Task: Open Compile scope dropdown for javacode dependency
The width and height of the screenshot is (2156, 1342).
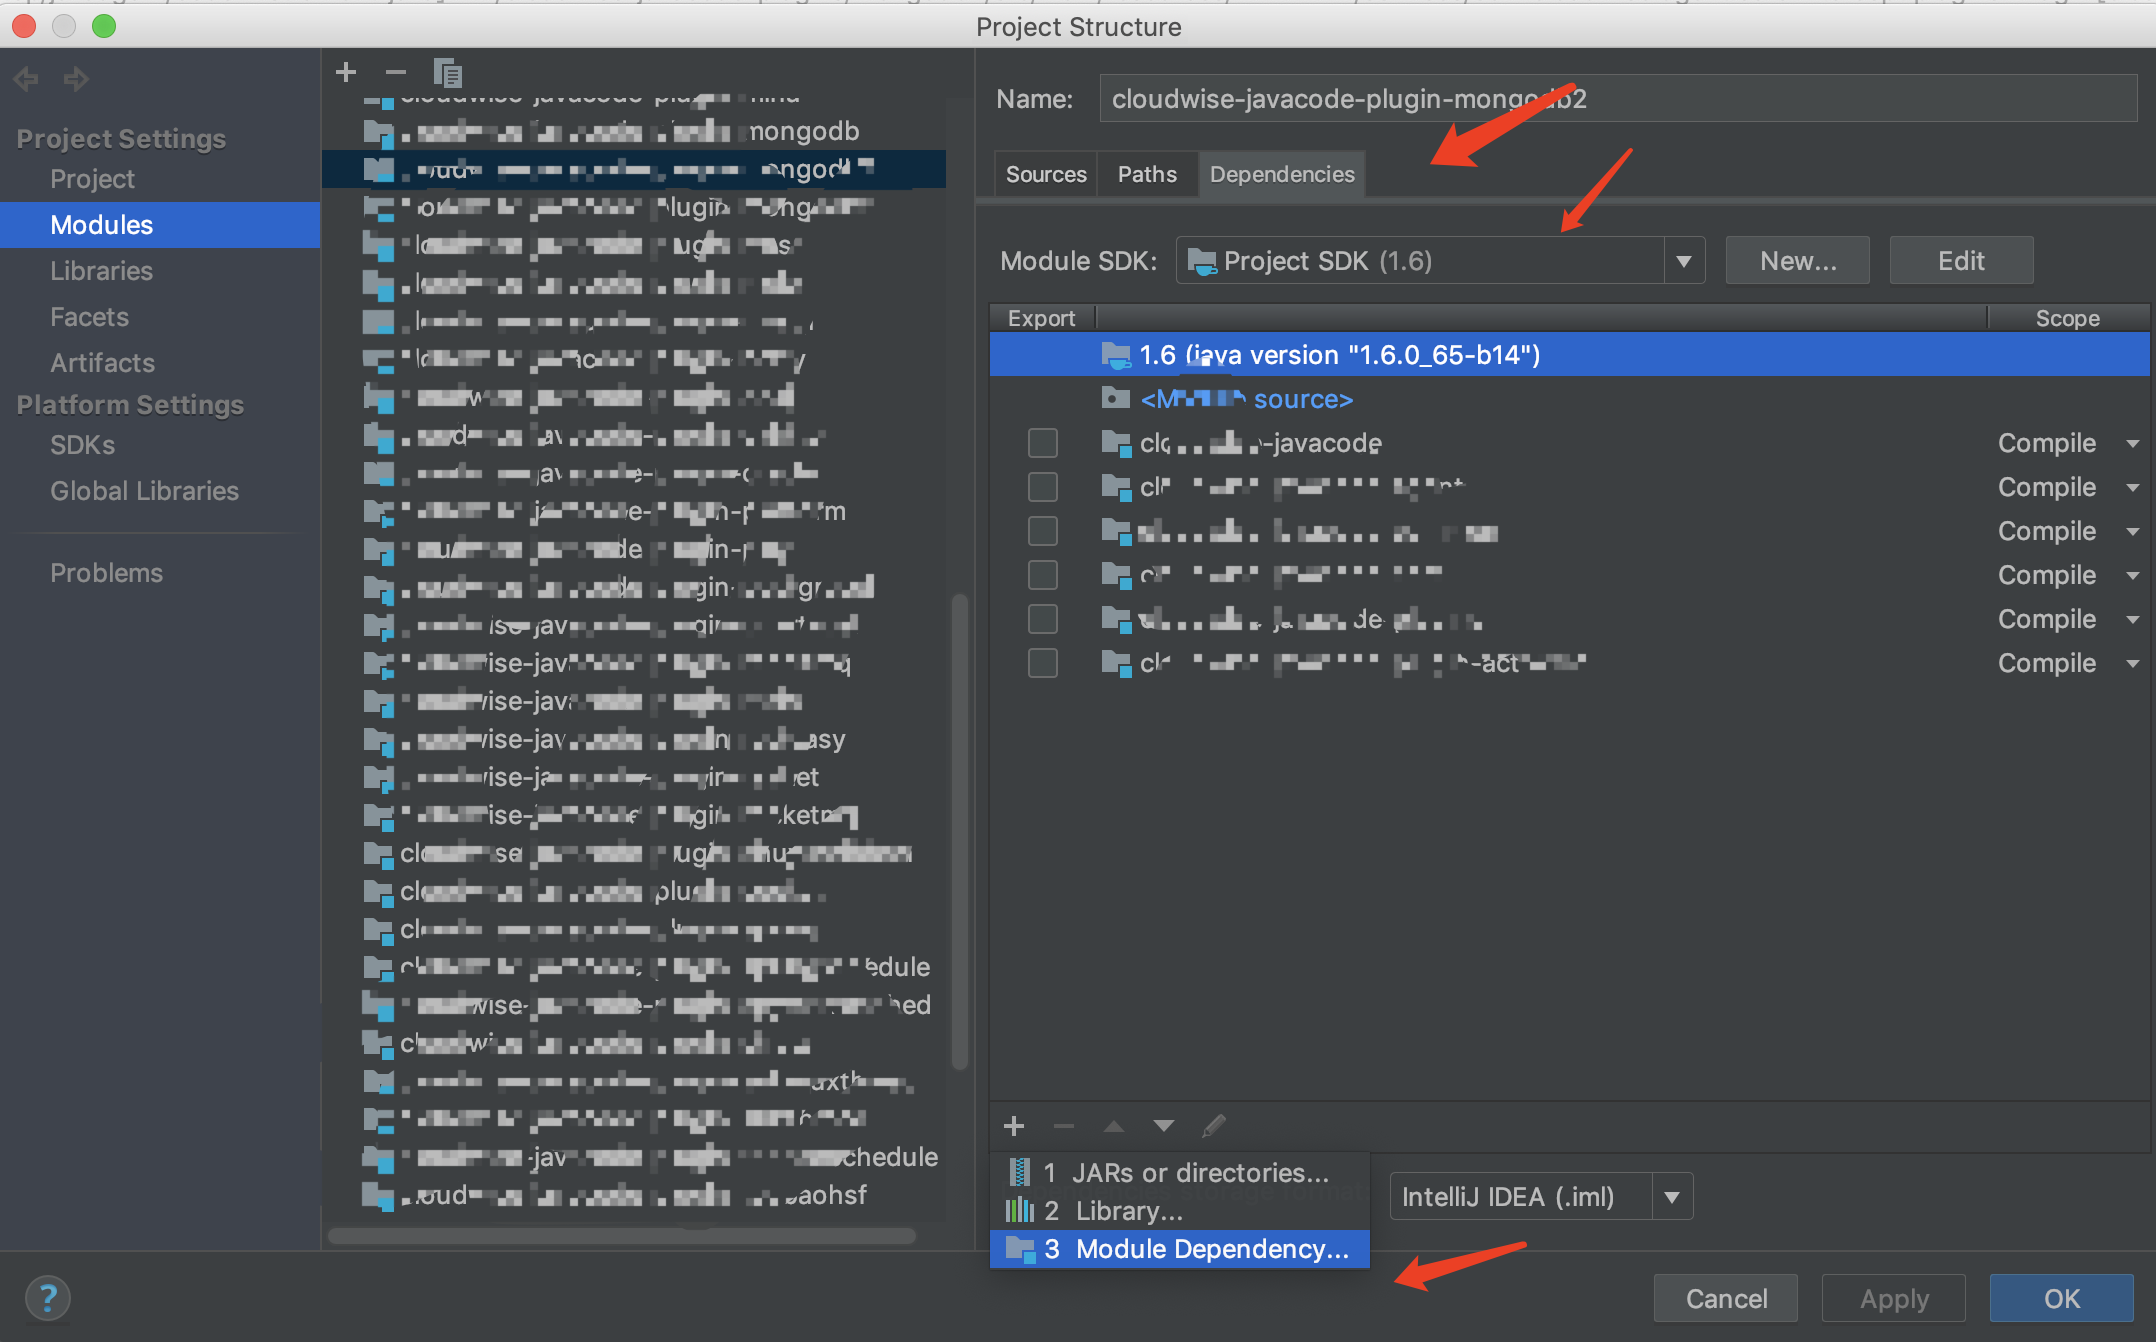Action: point(2132,443)
